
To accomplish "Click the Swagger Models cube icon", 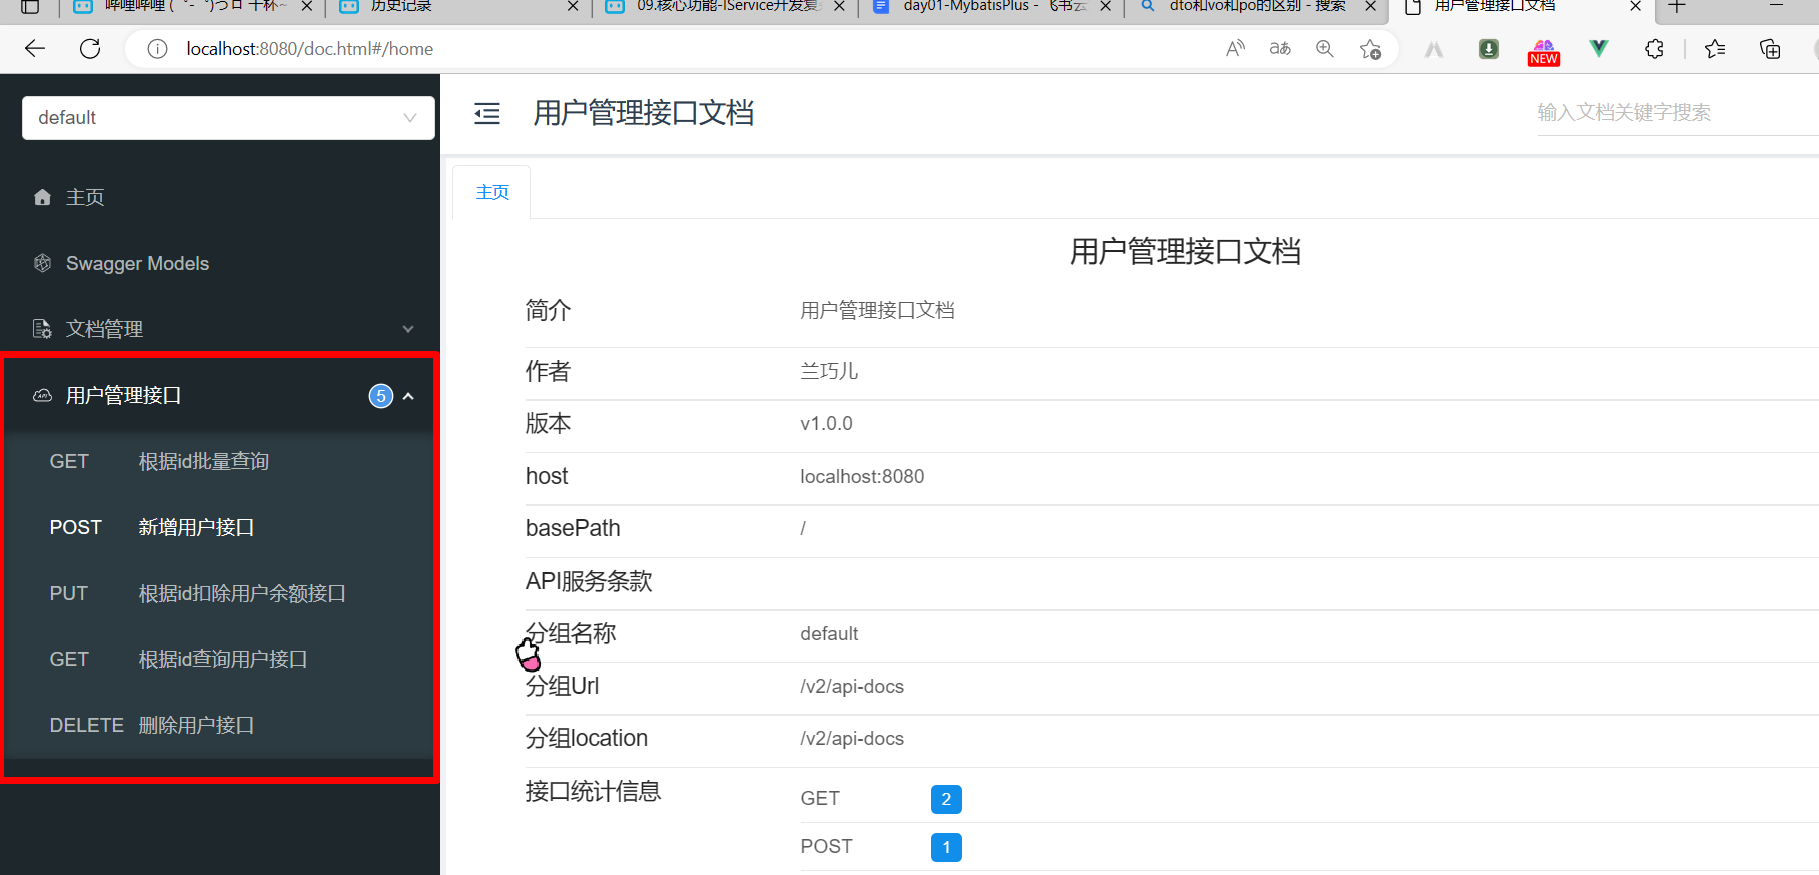I will 42,263.
